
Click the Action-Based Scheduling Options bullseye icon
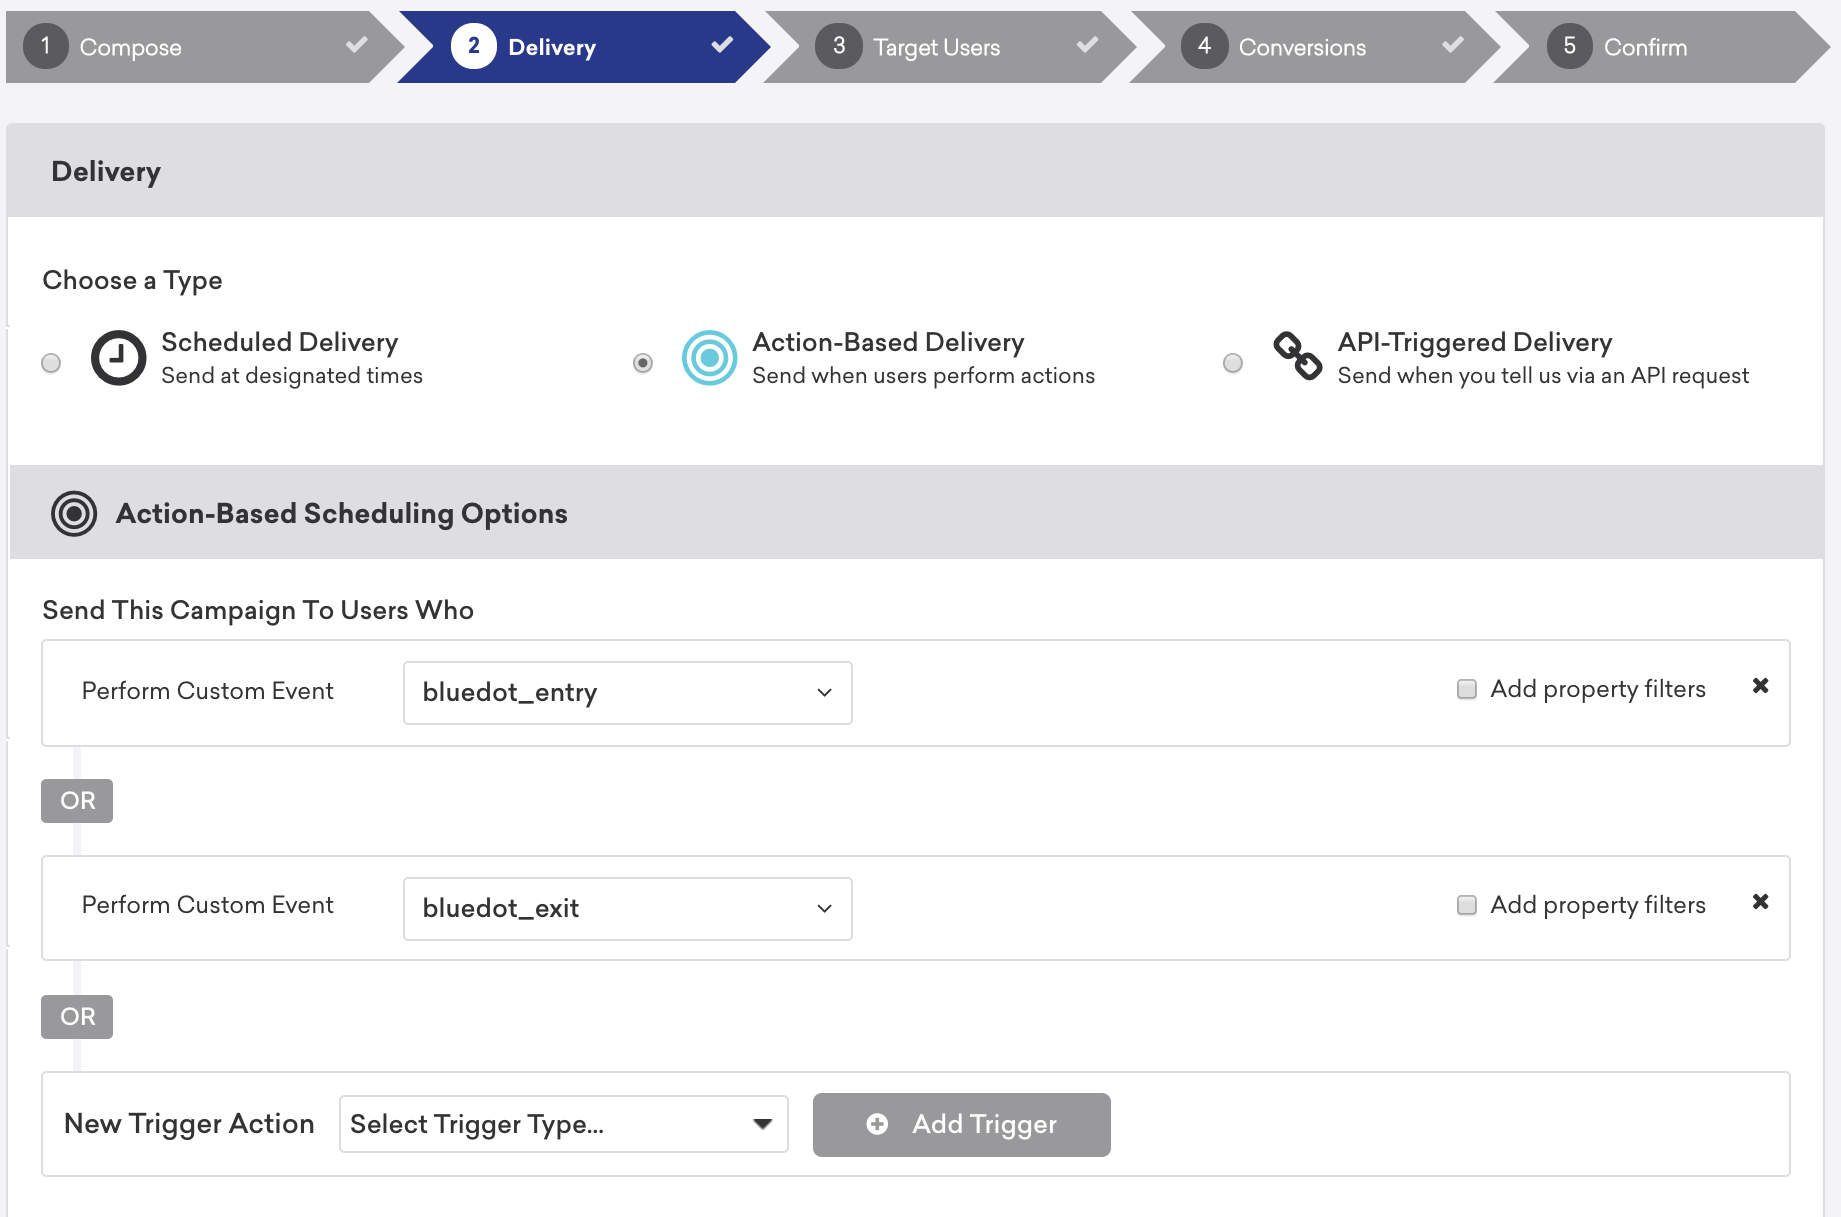point(74,514)
